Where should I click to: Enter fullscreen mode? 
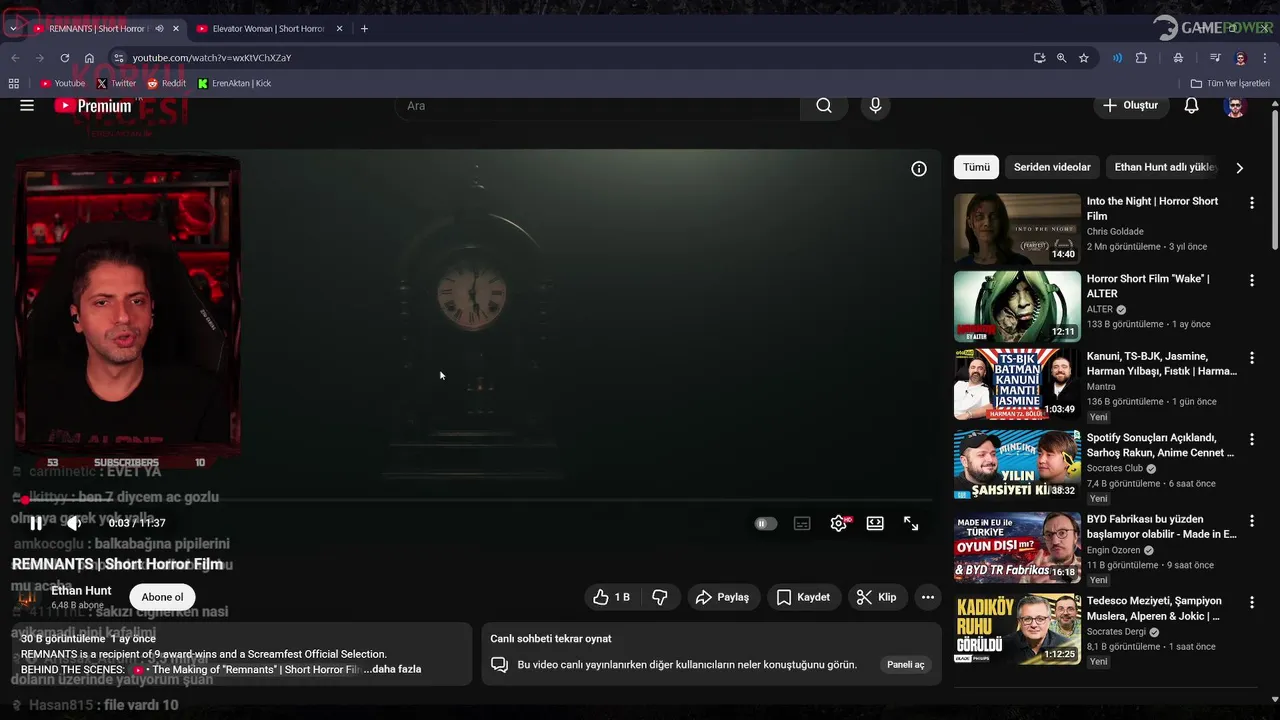click(x=911, y=523)
